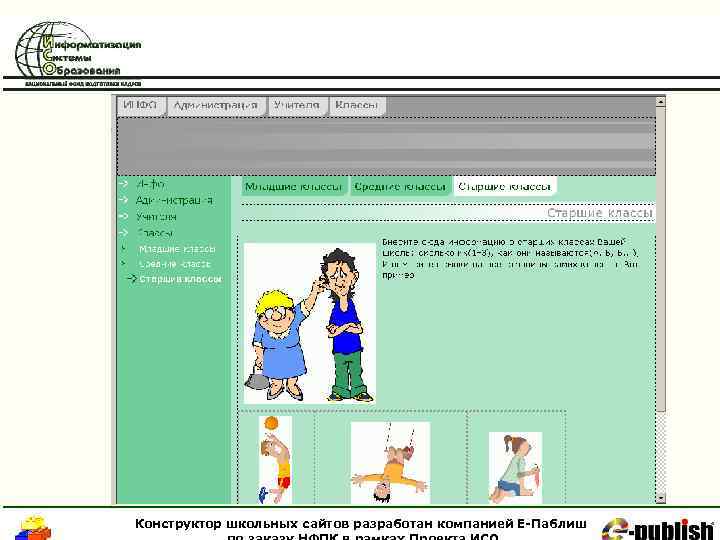The width and height of the screenshot is (720, 540).
Task: Open Классы in the left sidebar
Action: pos(155,233)
